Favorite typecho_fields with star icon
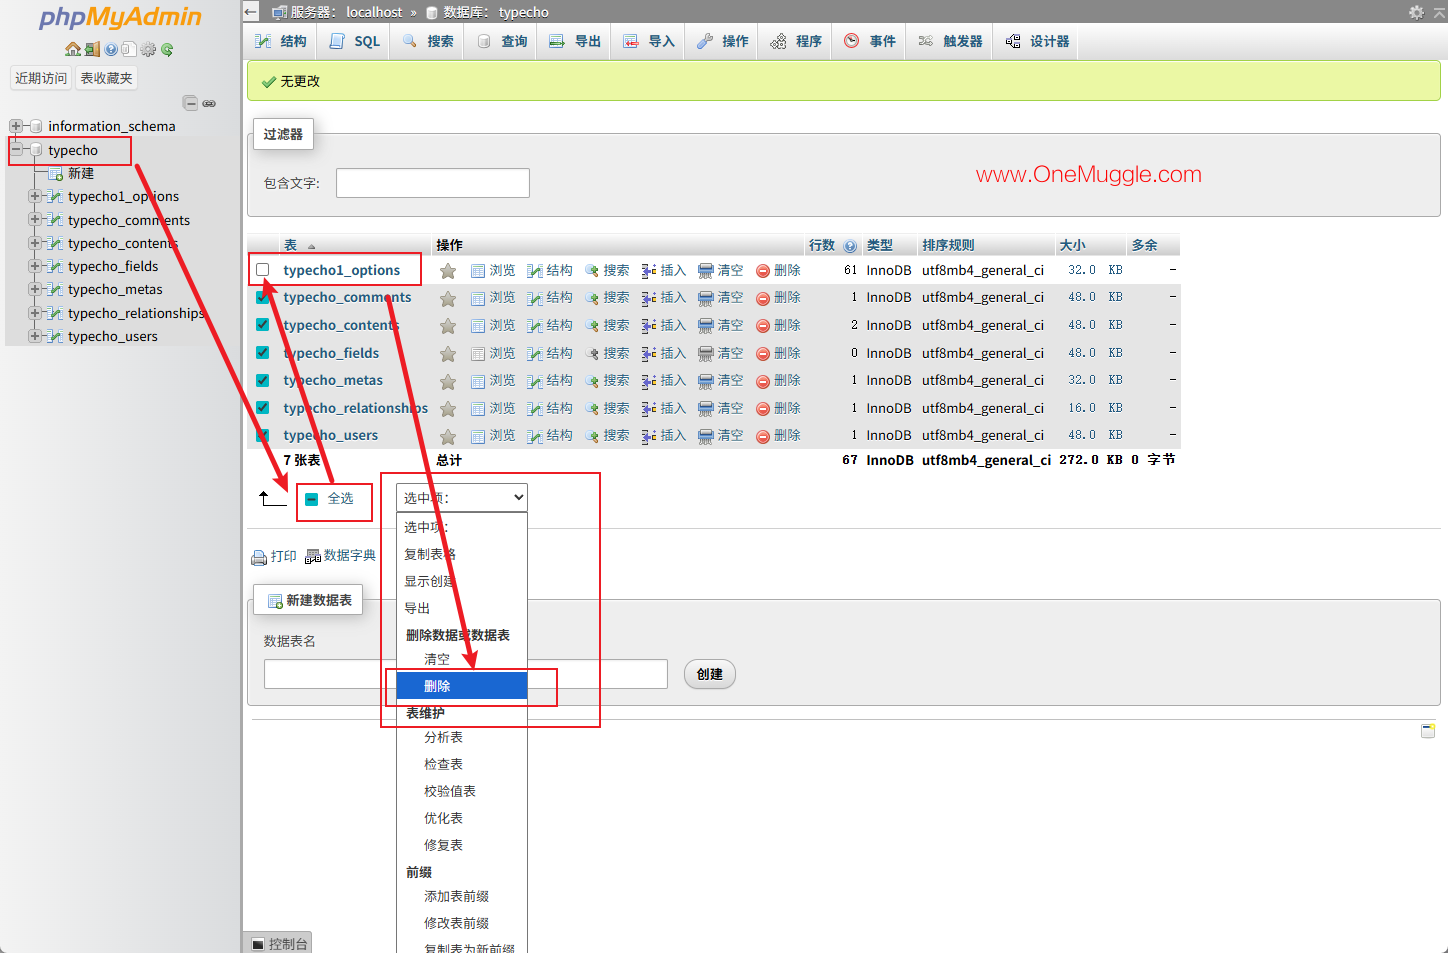The image size is (1448, 953). point(448,354)
